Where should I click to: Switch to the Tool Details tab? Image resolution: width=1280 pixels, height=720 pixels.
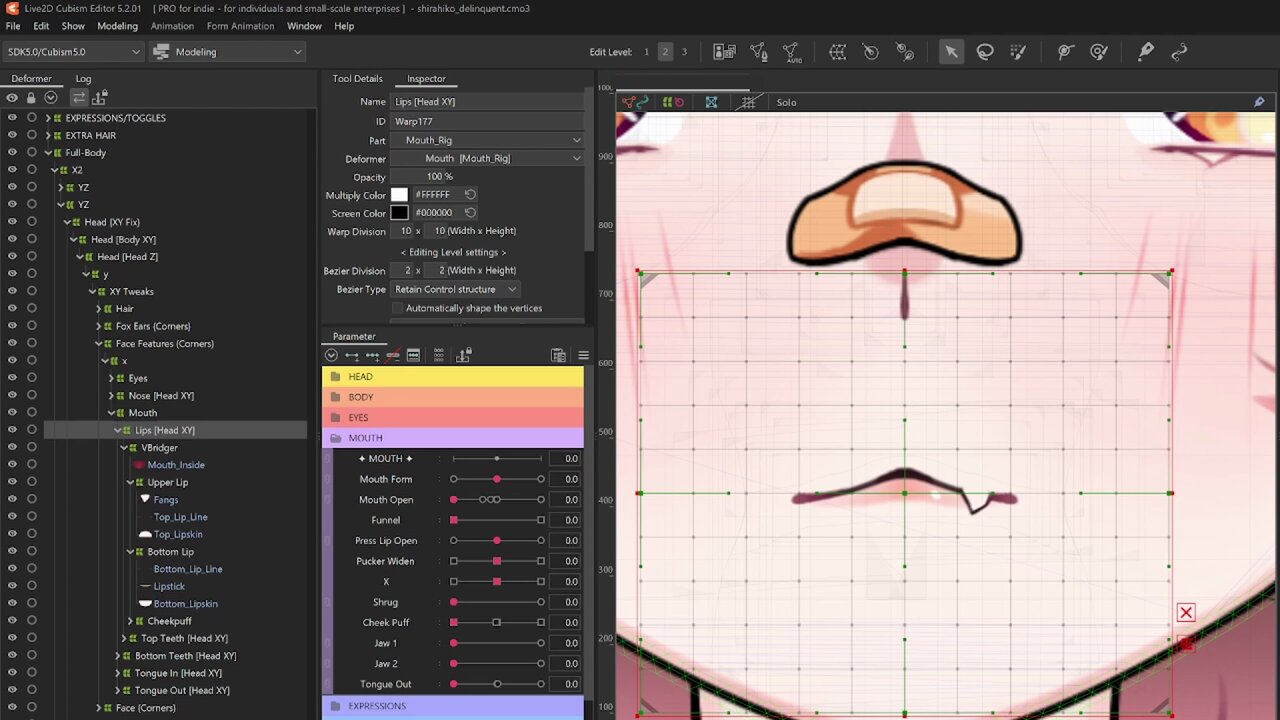(x=357, y=78)
